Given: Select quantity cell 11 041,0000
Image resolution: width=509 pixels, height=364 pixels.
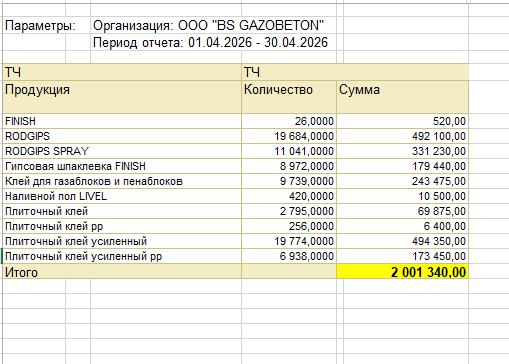Looking at the screenshot, I should pyautogui.click(x=289, y=151).
